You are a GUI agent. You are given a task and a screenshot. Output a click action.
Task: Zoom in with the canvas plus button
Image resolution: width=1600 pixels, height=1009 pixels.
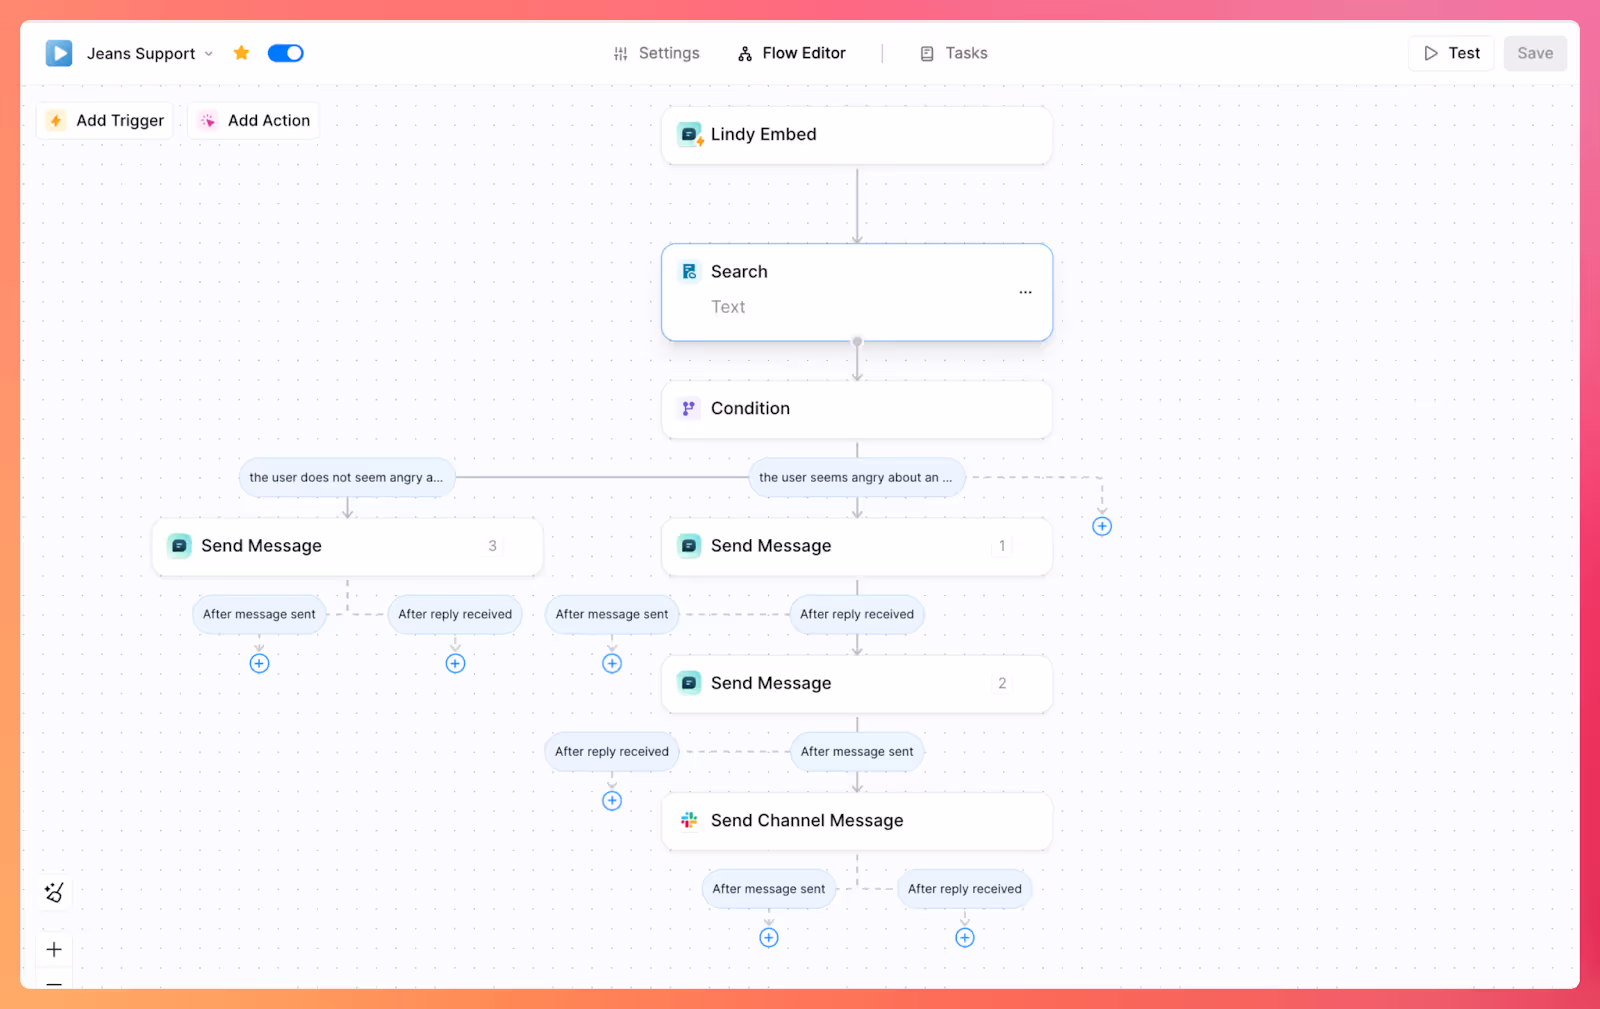coord(54,949)
